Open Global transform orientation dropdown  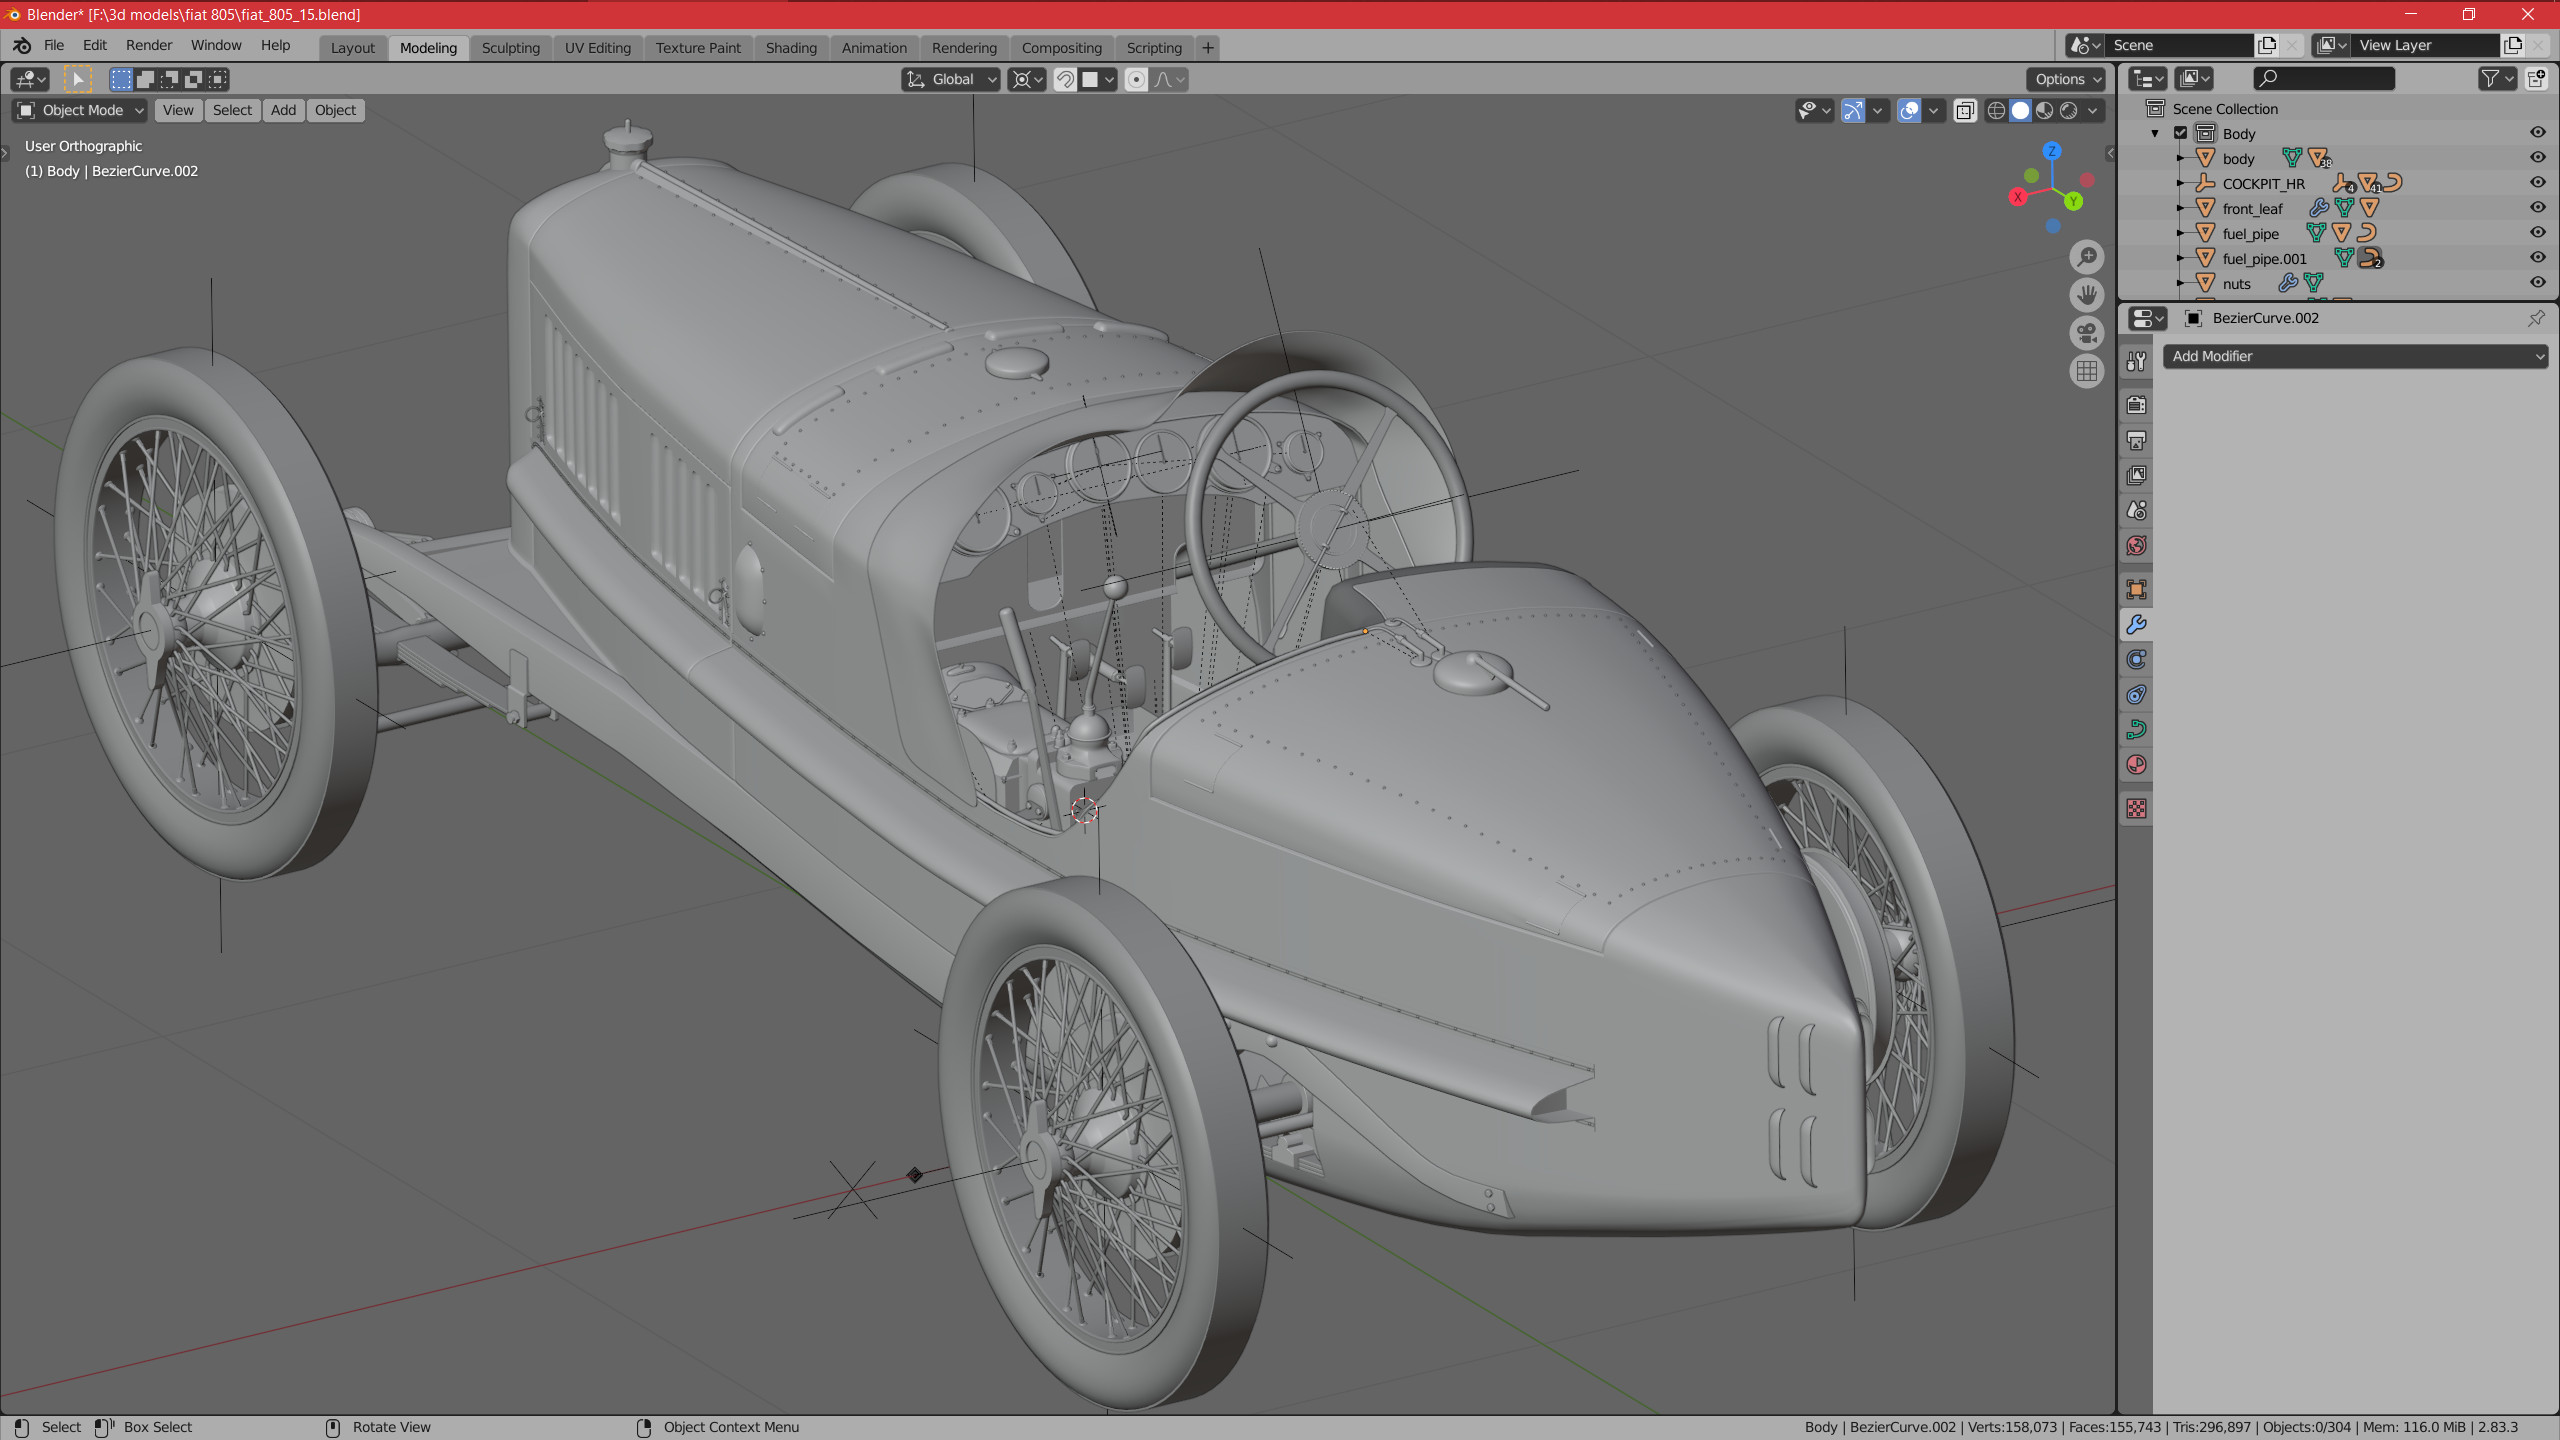(x=950, y=79)
